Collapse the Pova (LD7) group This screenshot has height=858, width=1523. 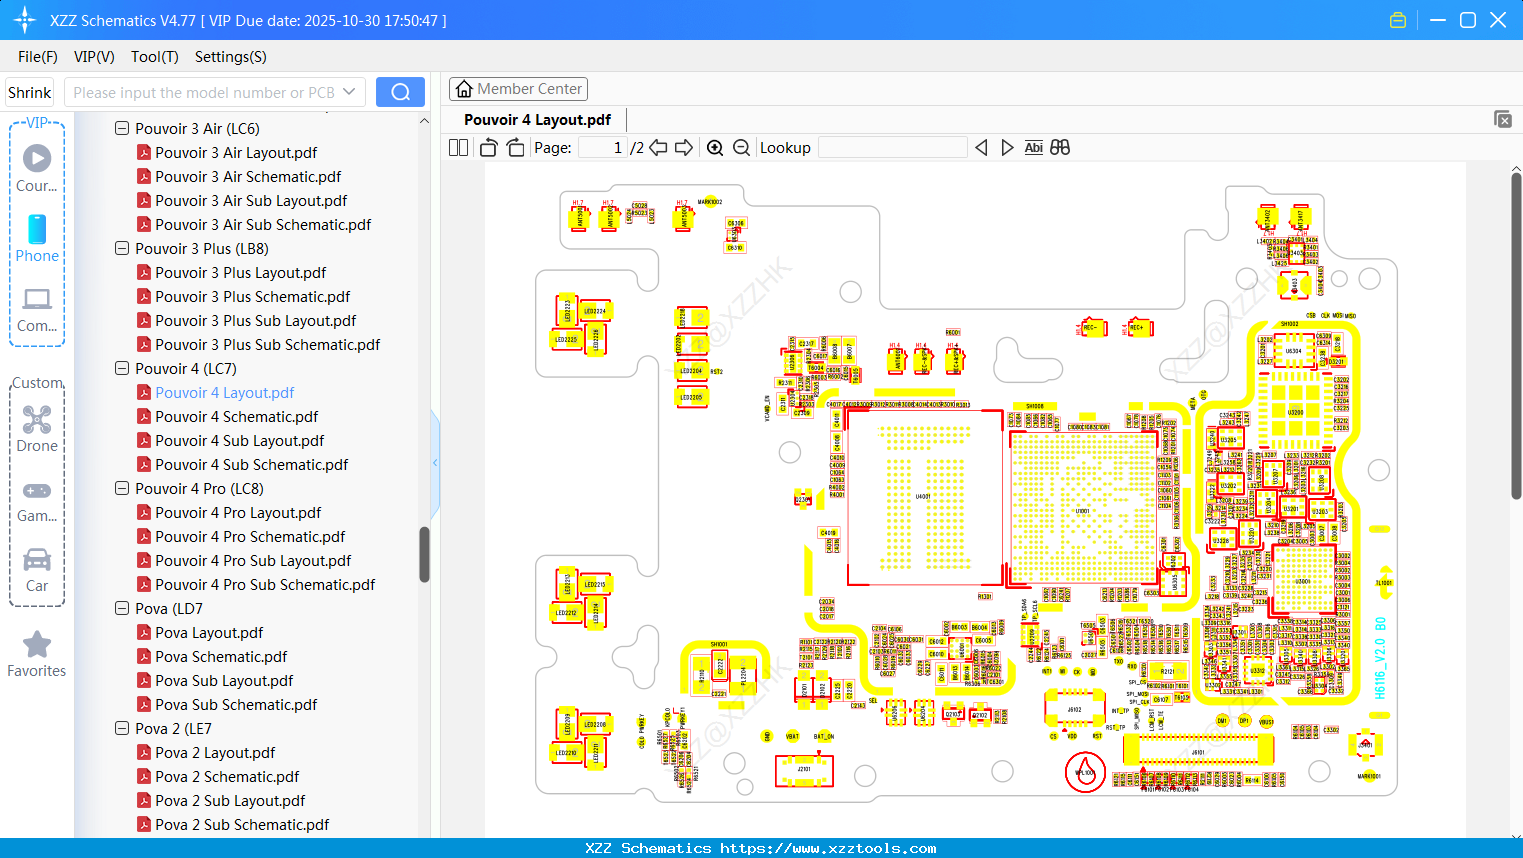coord(121,608)
